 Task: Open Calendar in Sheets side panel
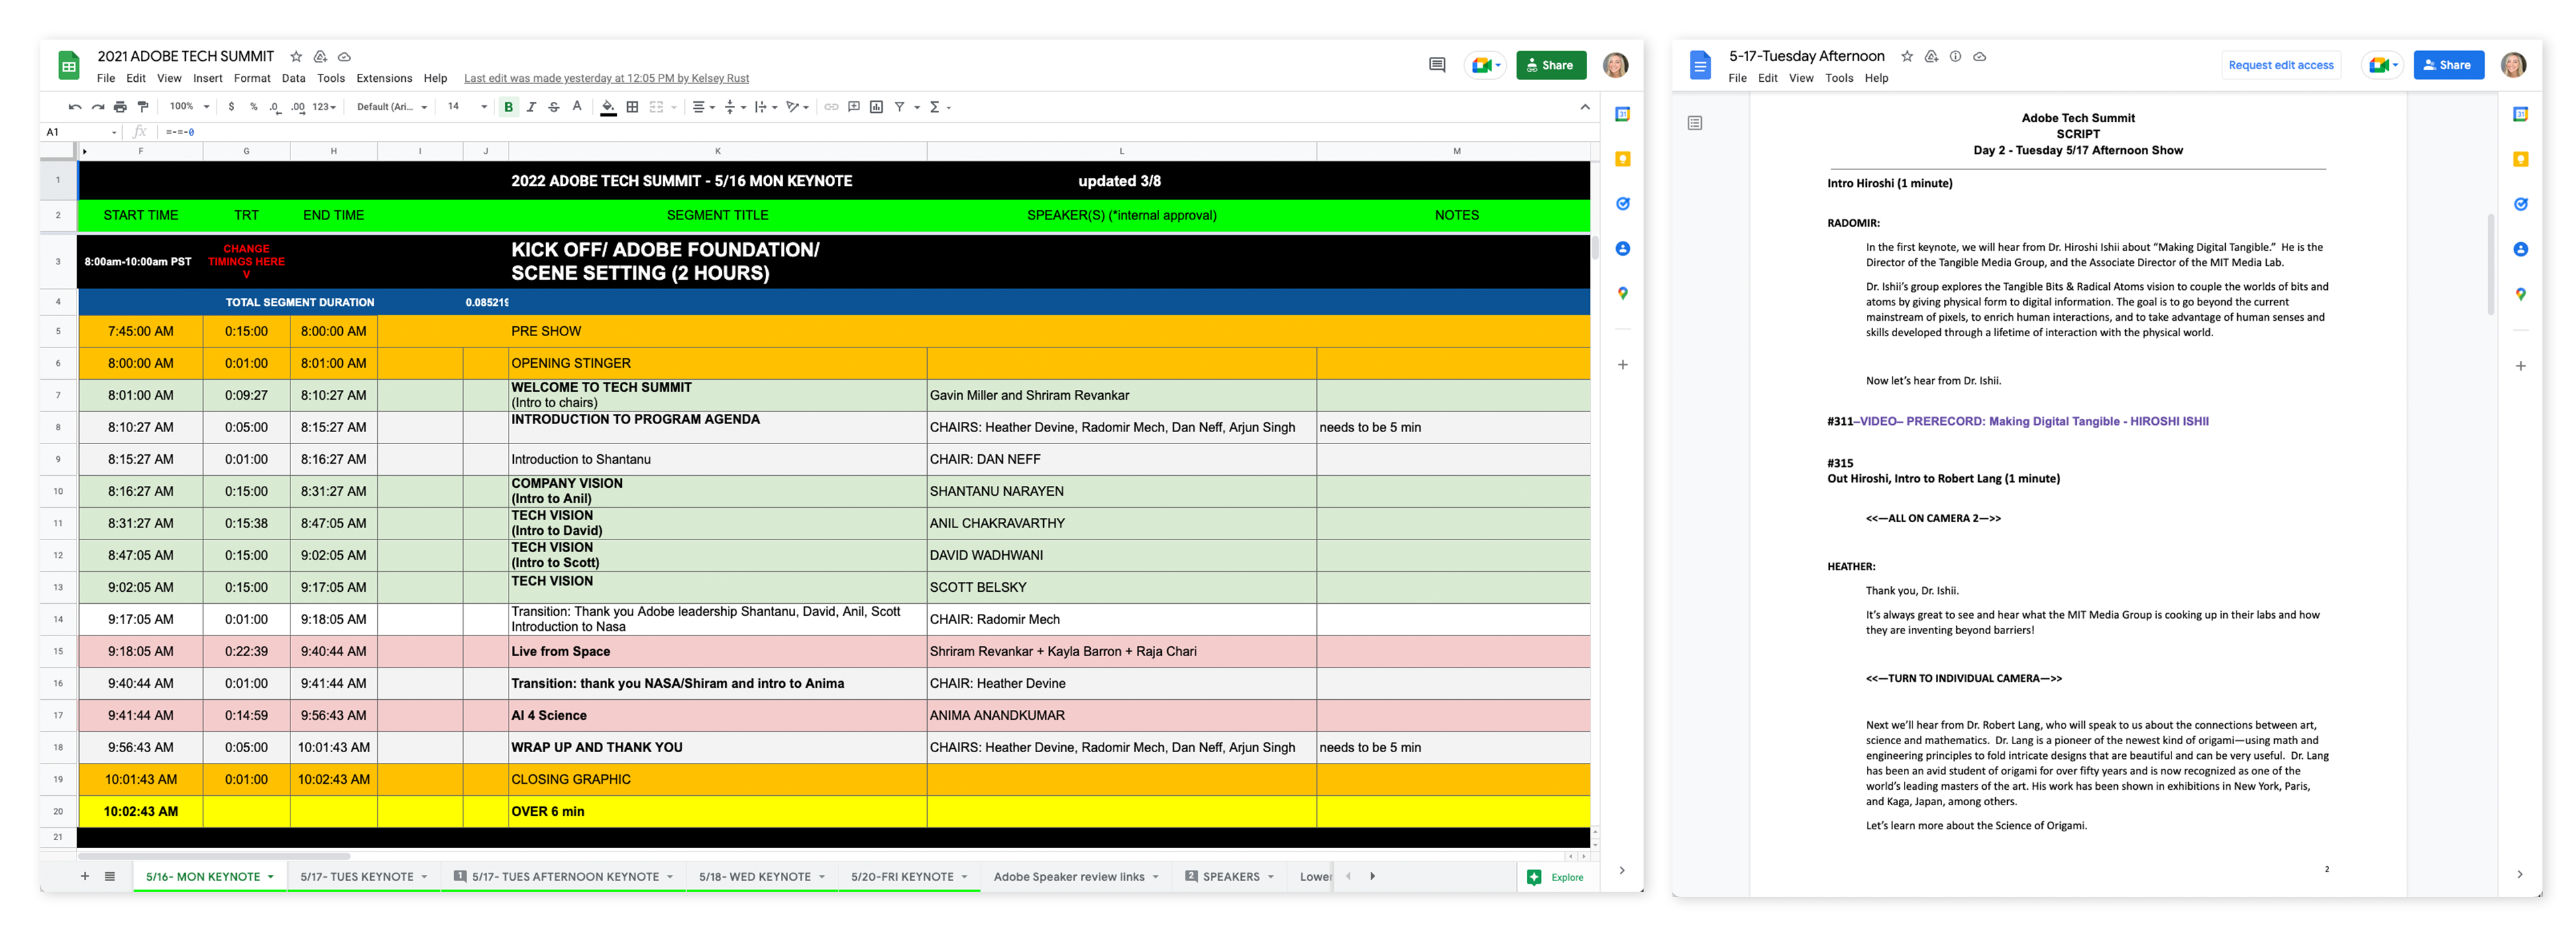1622,114
